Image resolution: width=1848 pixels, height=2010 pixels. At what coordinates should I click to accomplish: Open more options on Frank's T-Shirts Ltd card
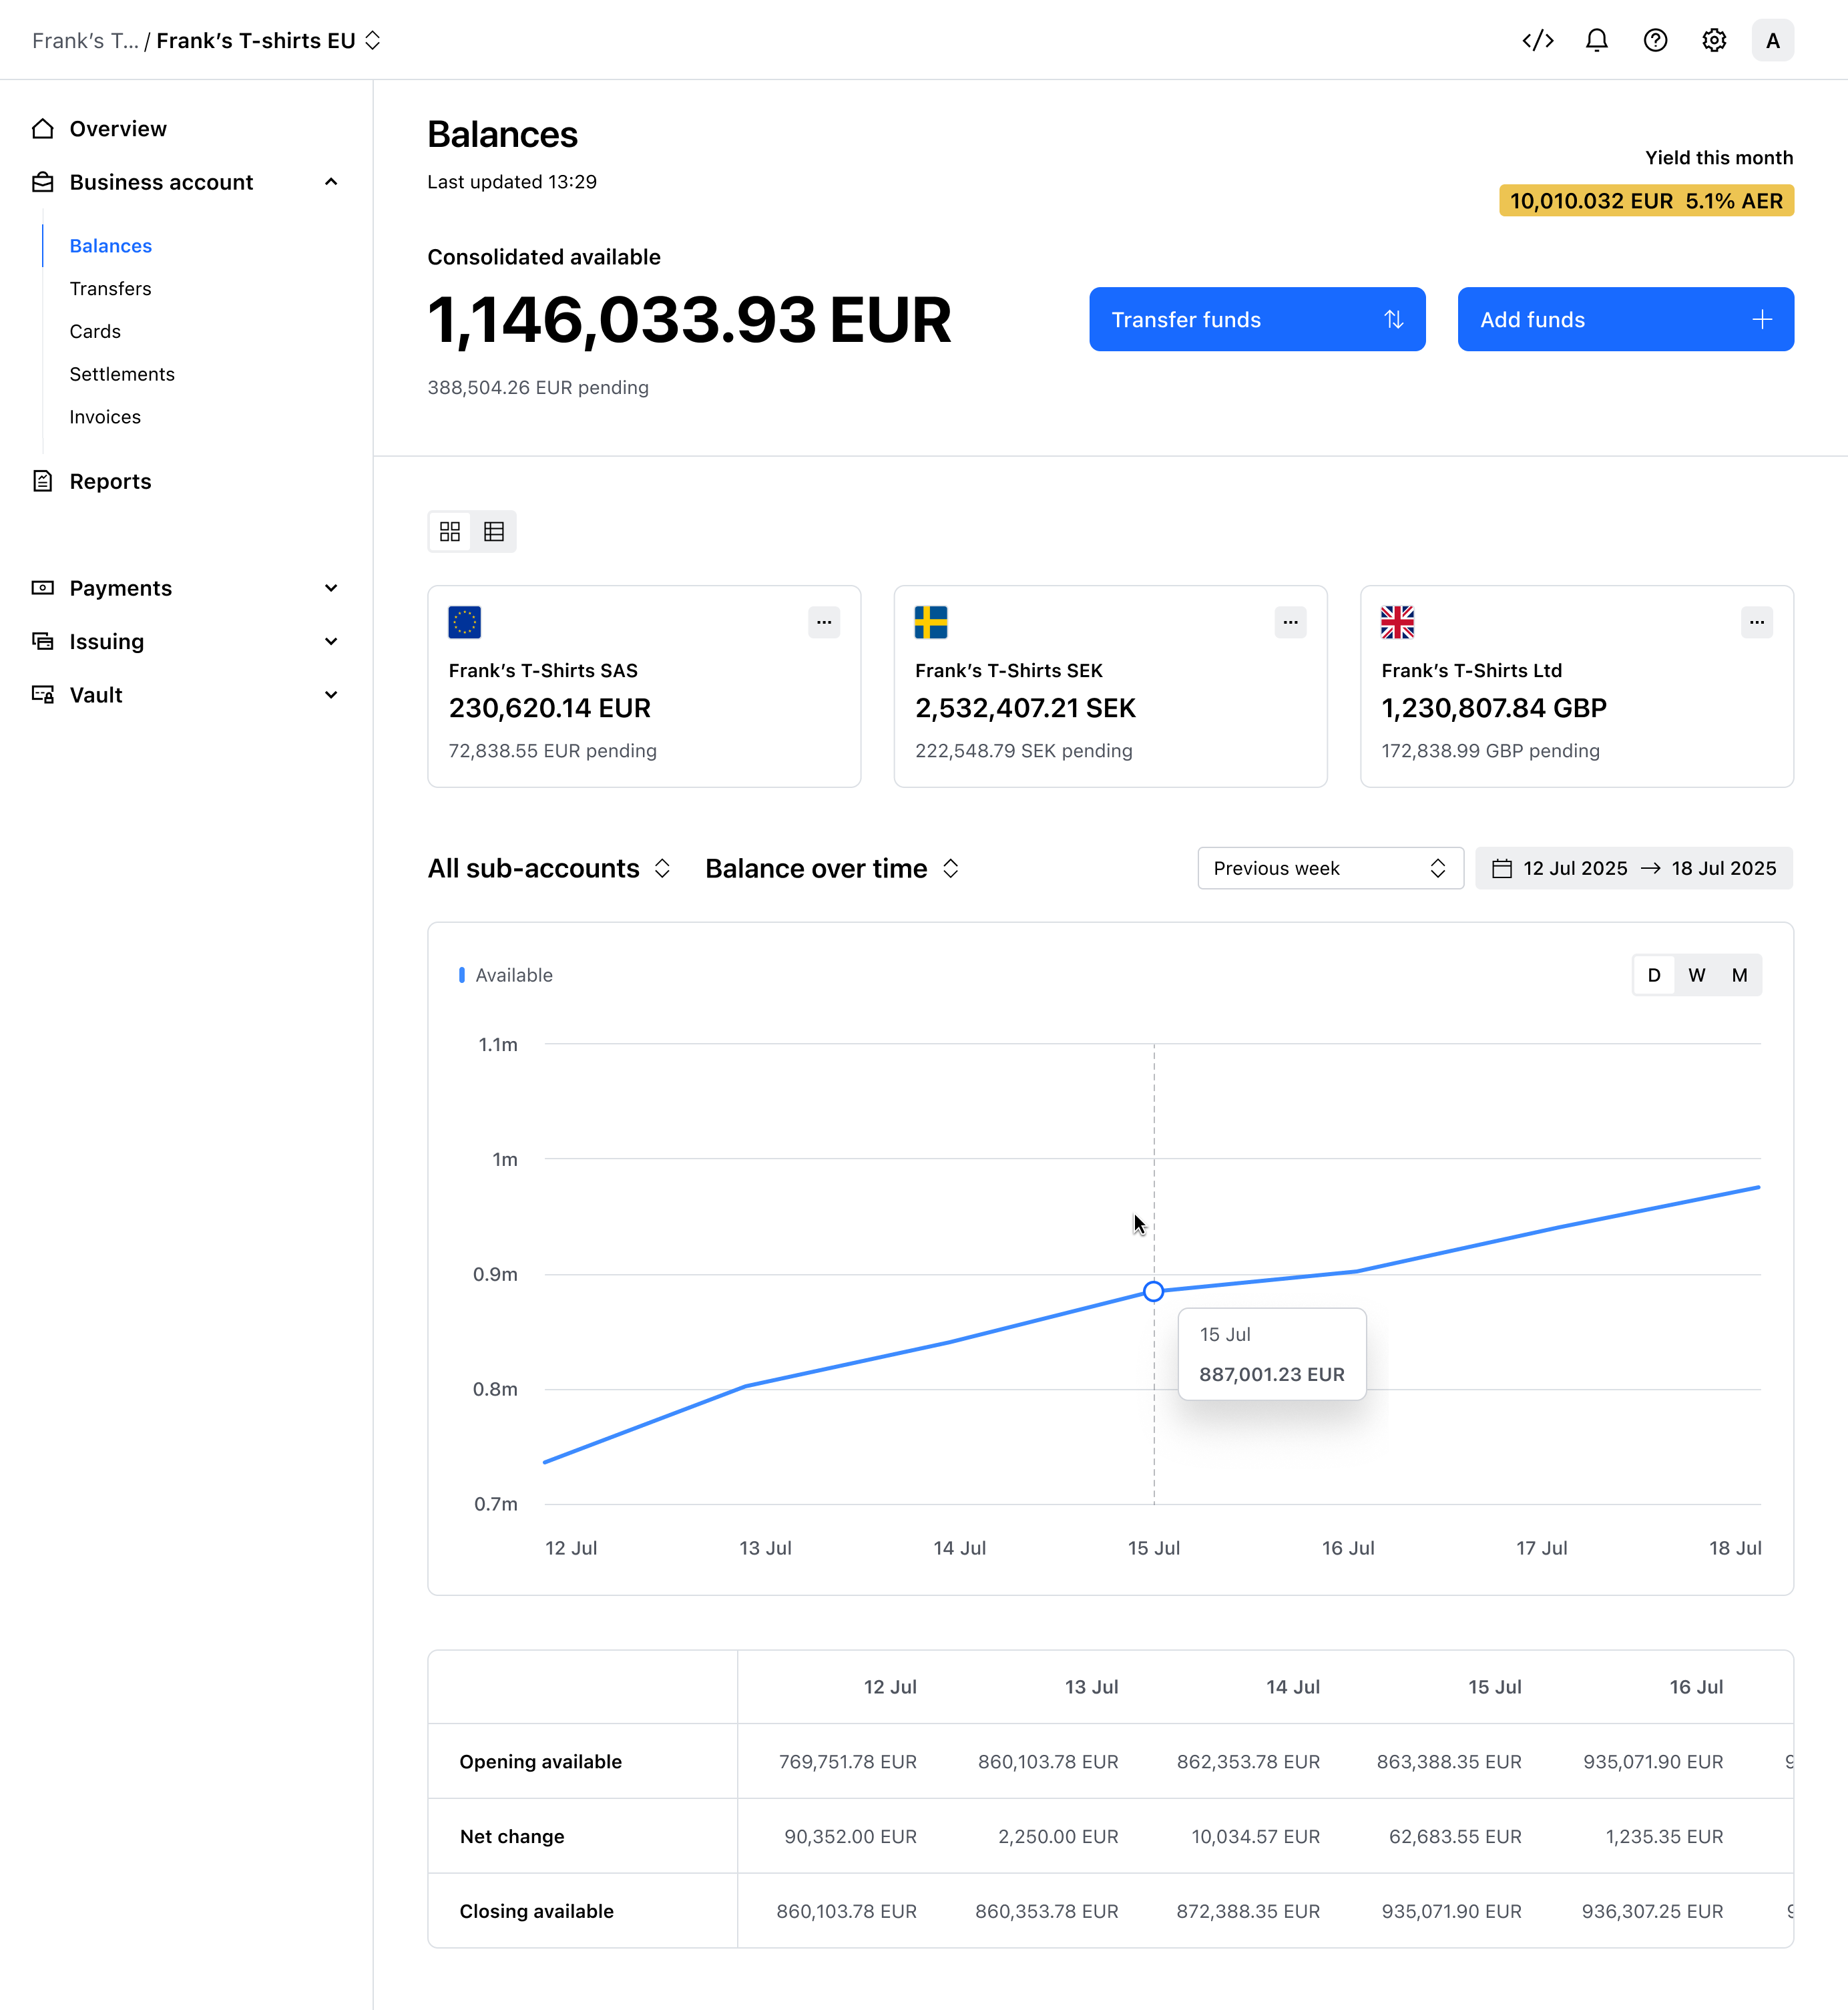pos(1757,622)
